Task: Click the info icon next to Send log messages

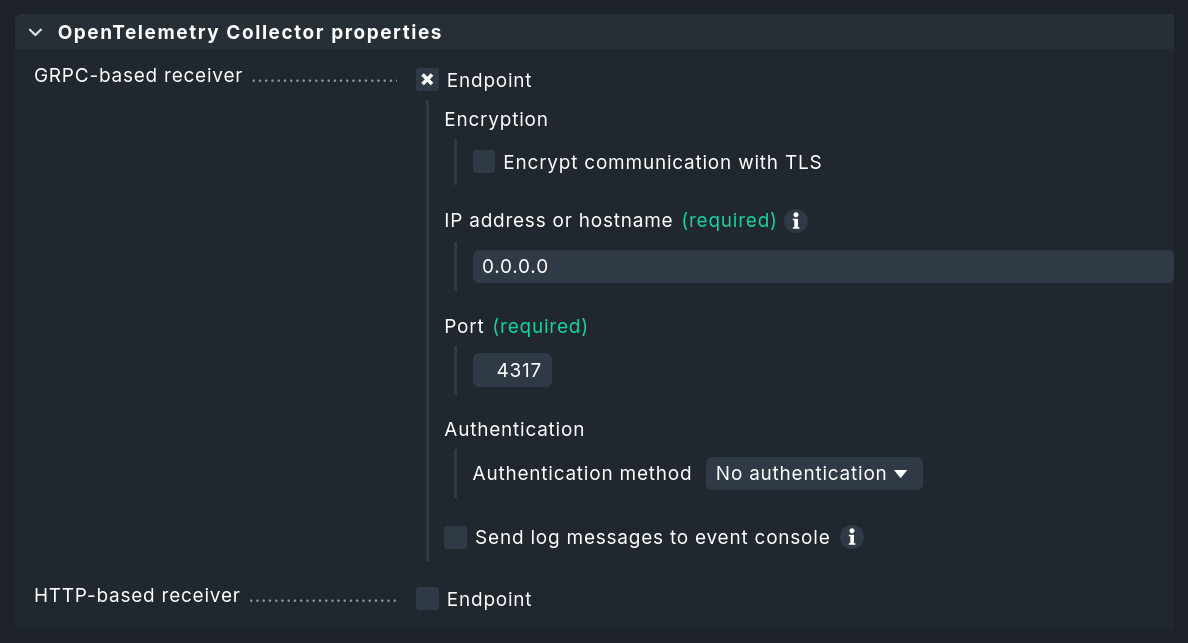Action: pos(852,537)
